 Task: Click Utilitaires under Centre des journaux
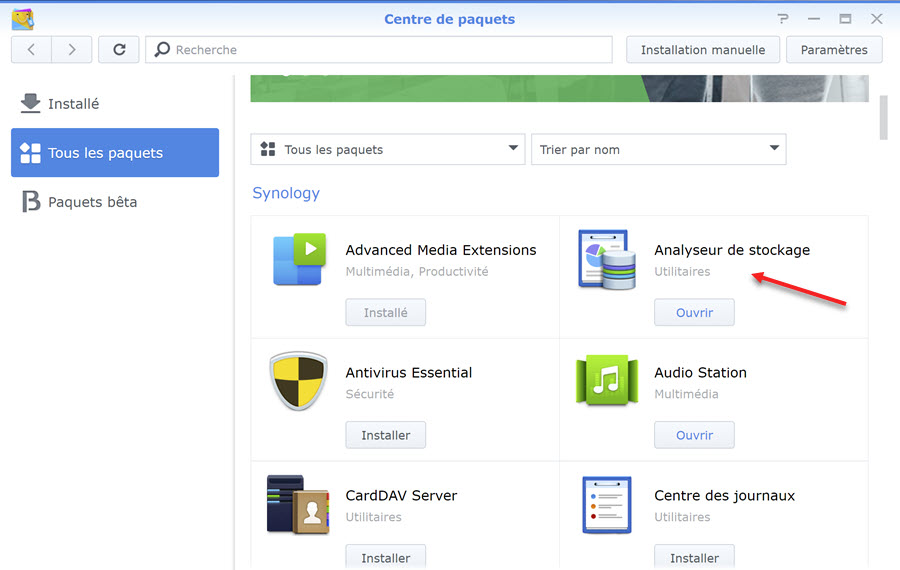point(682,517)
